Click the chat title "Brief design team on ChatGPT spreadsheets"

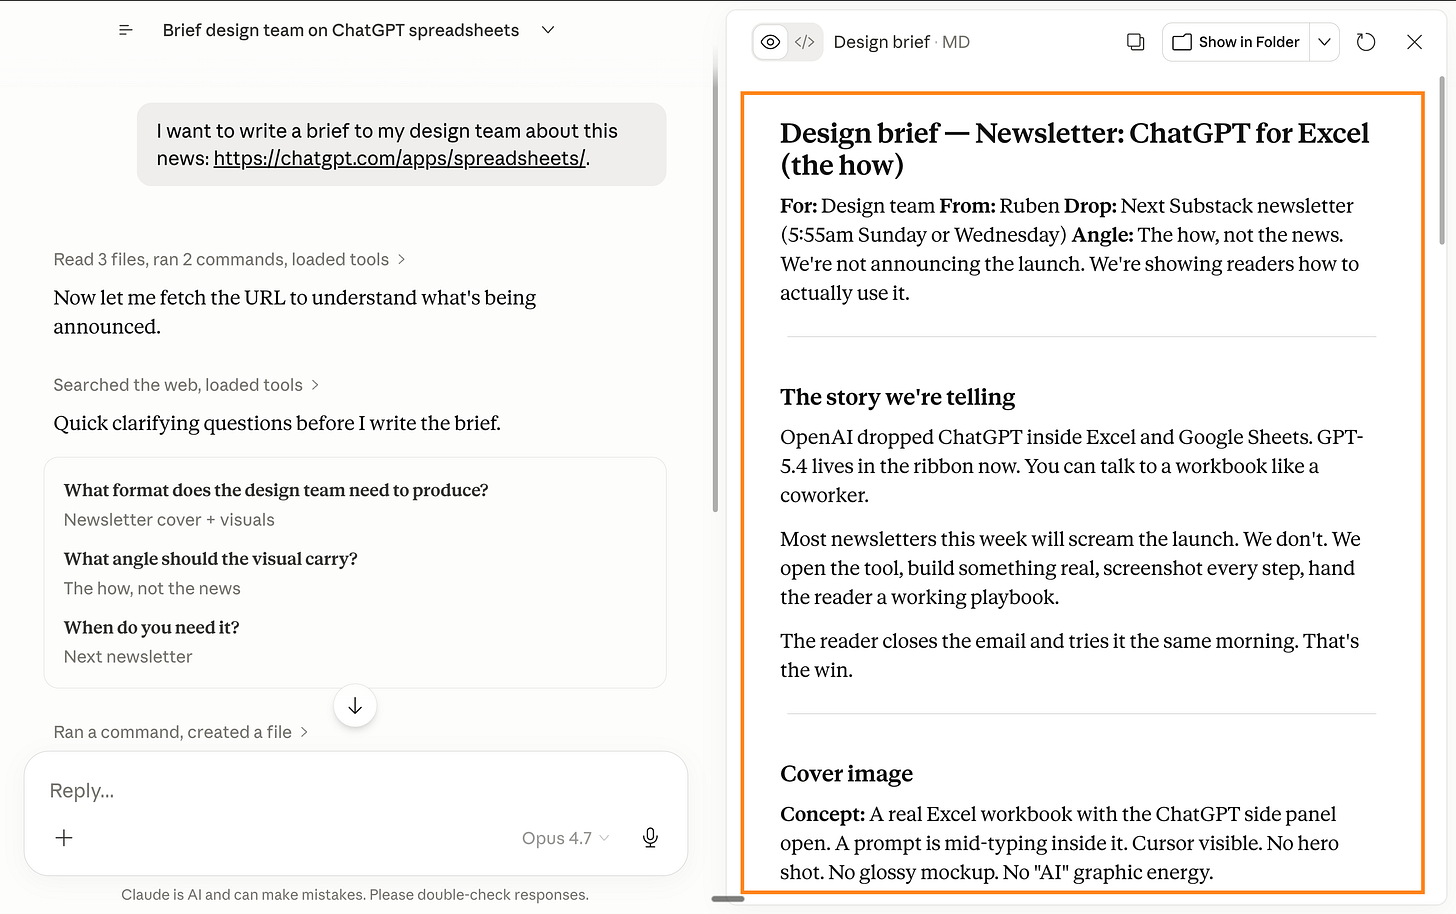[341, 30]
